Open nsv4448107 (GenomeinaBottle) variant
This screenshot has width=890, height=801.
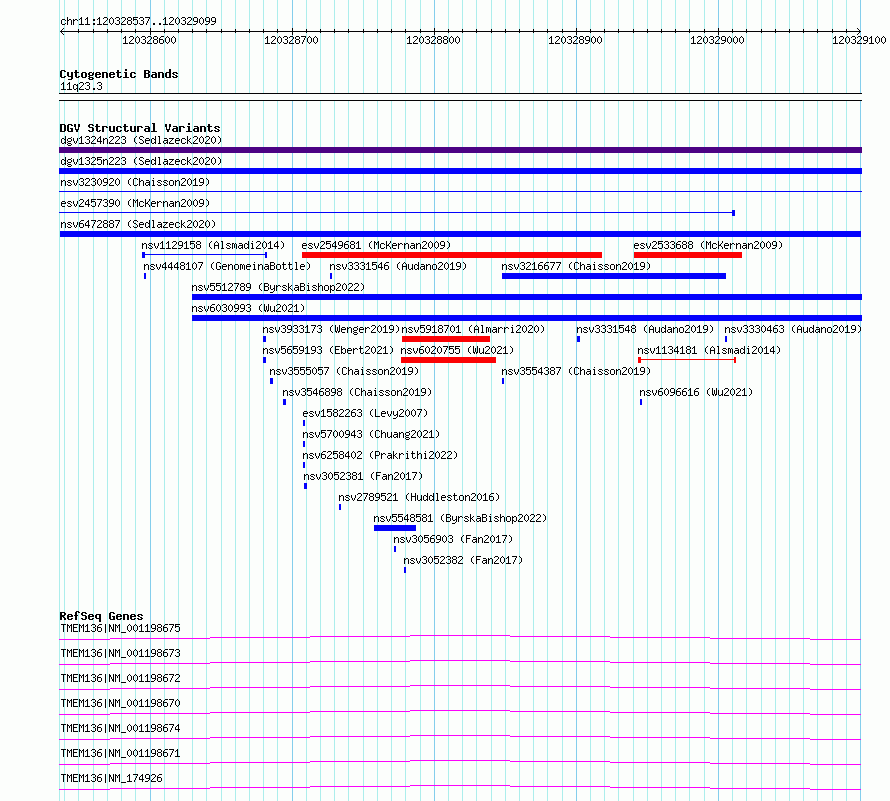(227, 266)
